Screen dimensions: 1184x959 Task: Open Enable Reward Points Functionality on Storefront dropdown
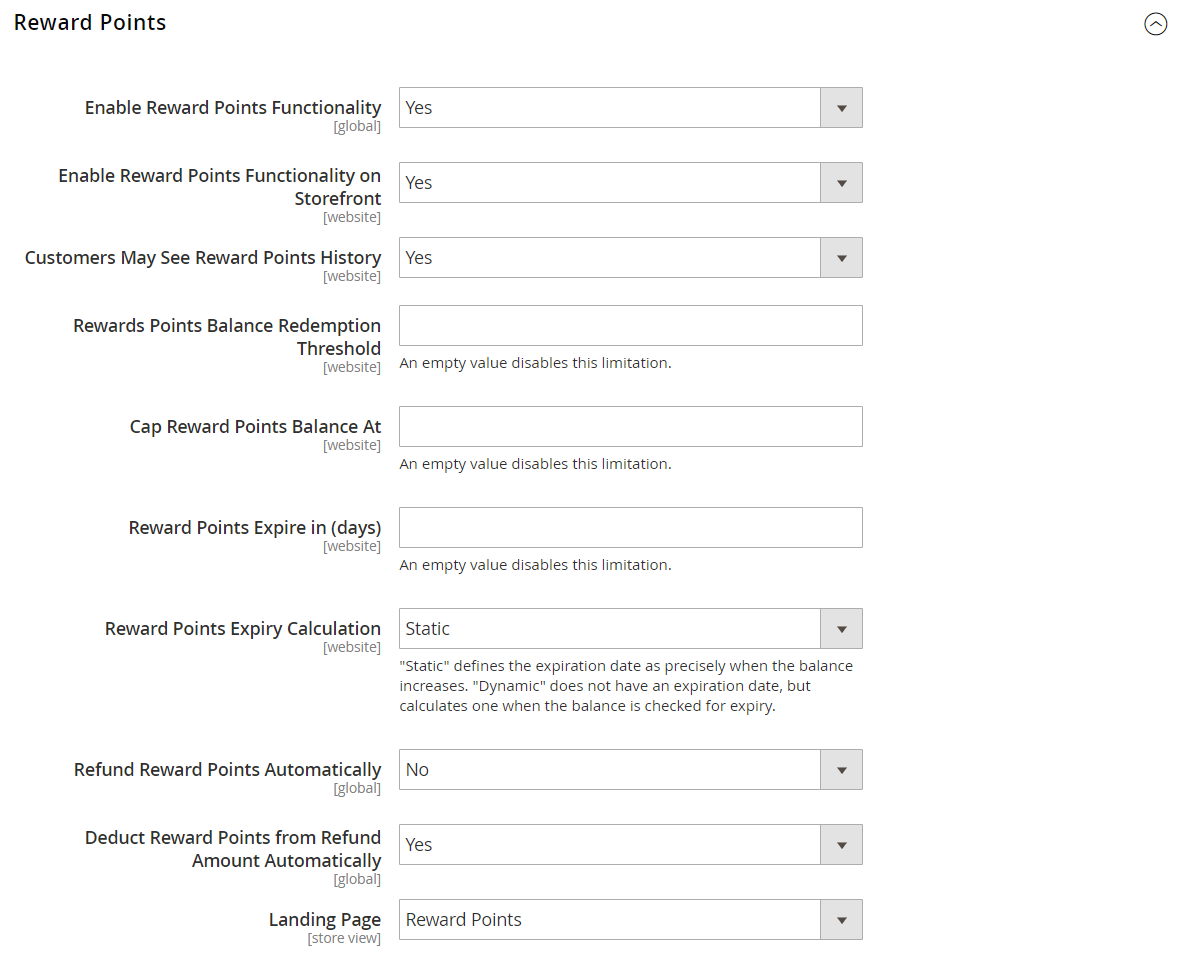631,183
